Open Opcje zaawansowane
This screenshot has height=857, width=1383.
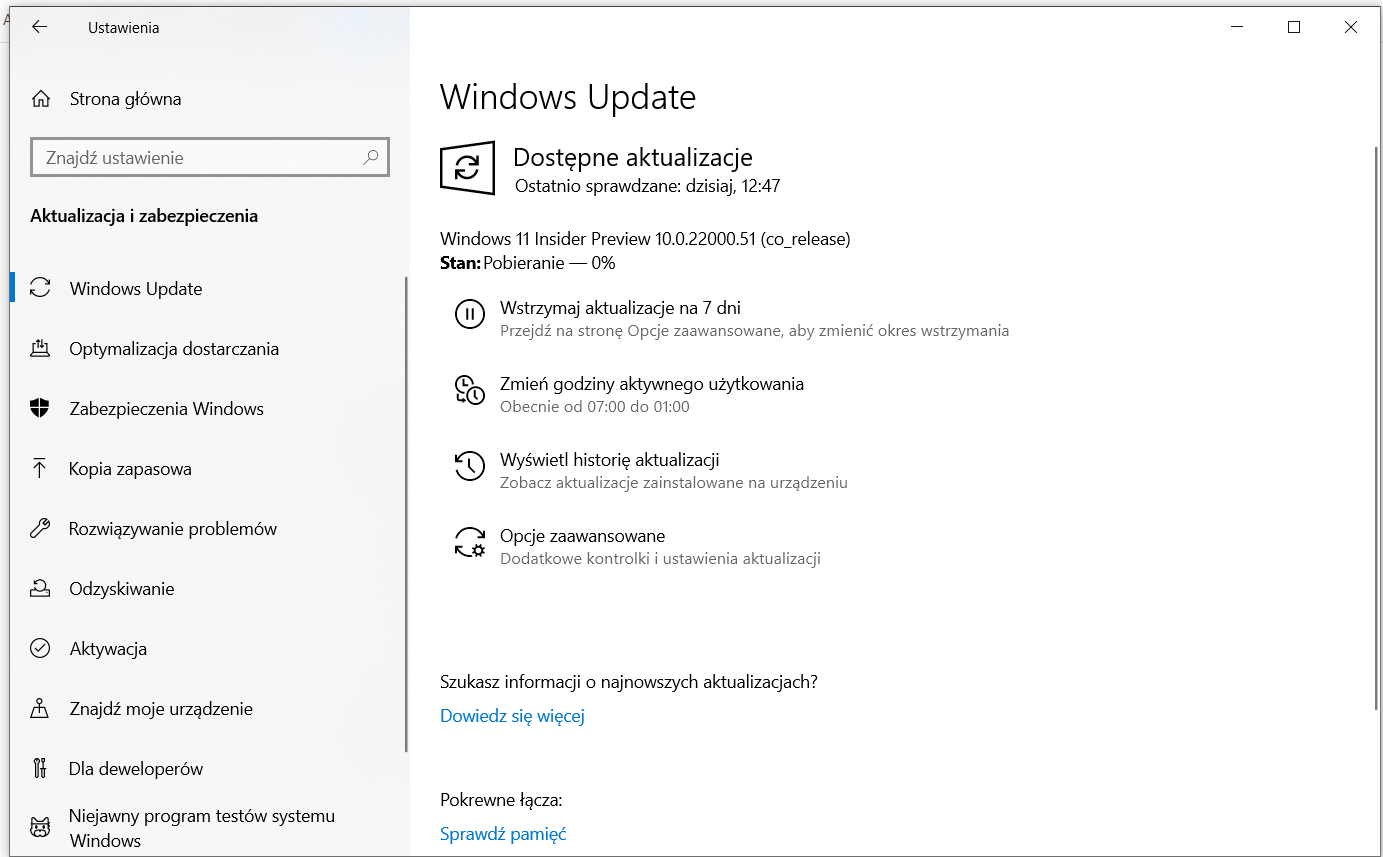582,536
